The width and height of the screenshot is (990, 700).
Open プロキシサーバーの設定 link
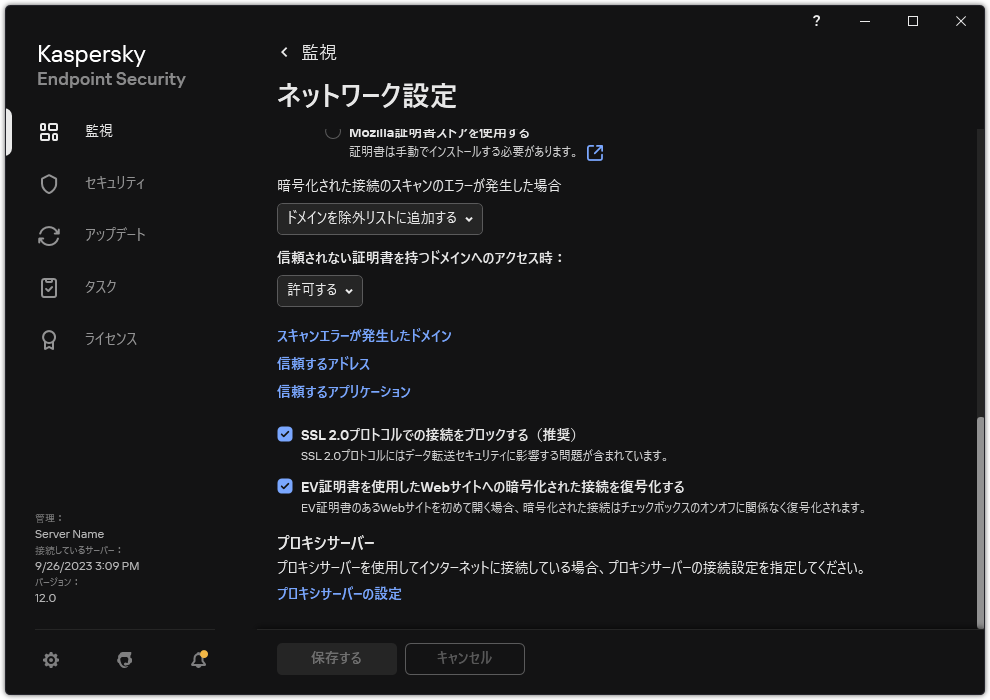338,593
